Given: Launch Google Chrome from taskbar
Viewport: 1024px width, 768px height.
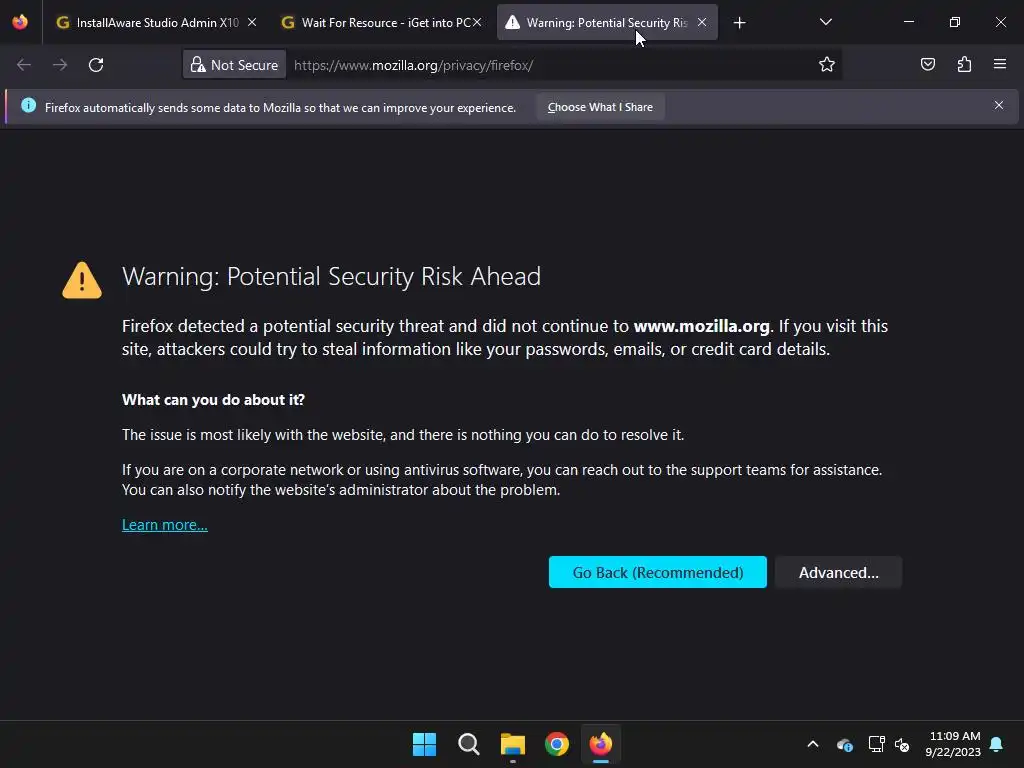Looking at the screenshot, I should point(557,744).
